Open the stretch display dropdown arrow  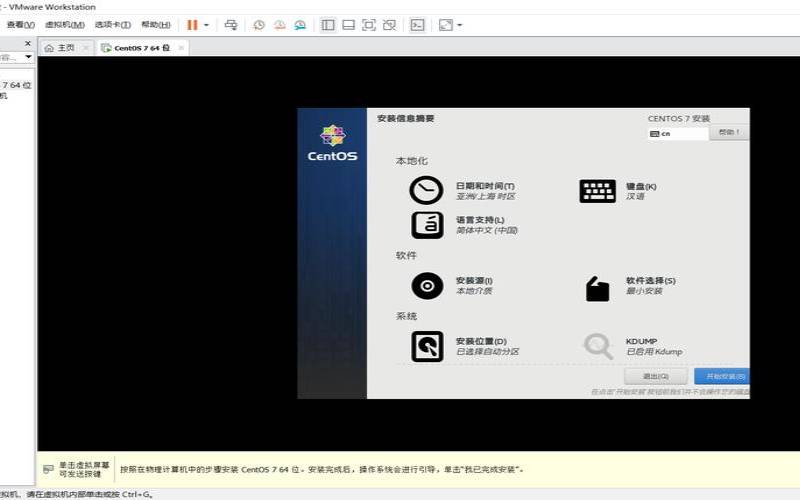click(x=459, y=25)
